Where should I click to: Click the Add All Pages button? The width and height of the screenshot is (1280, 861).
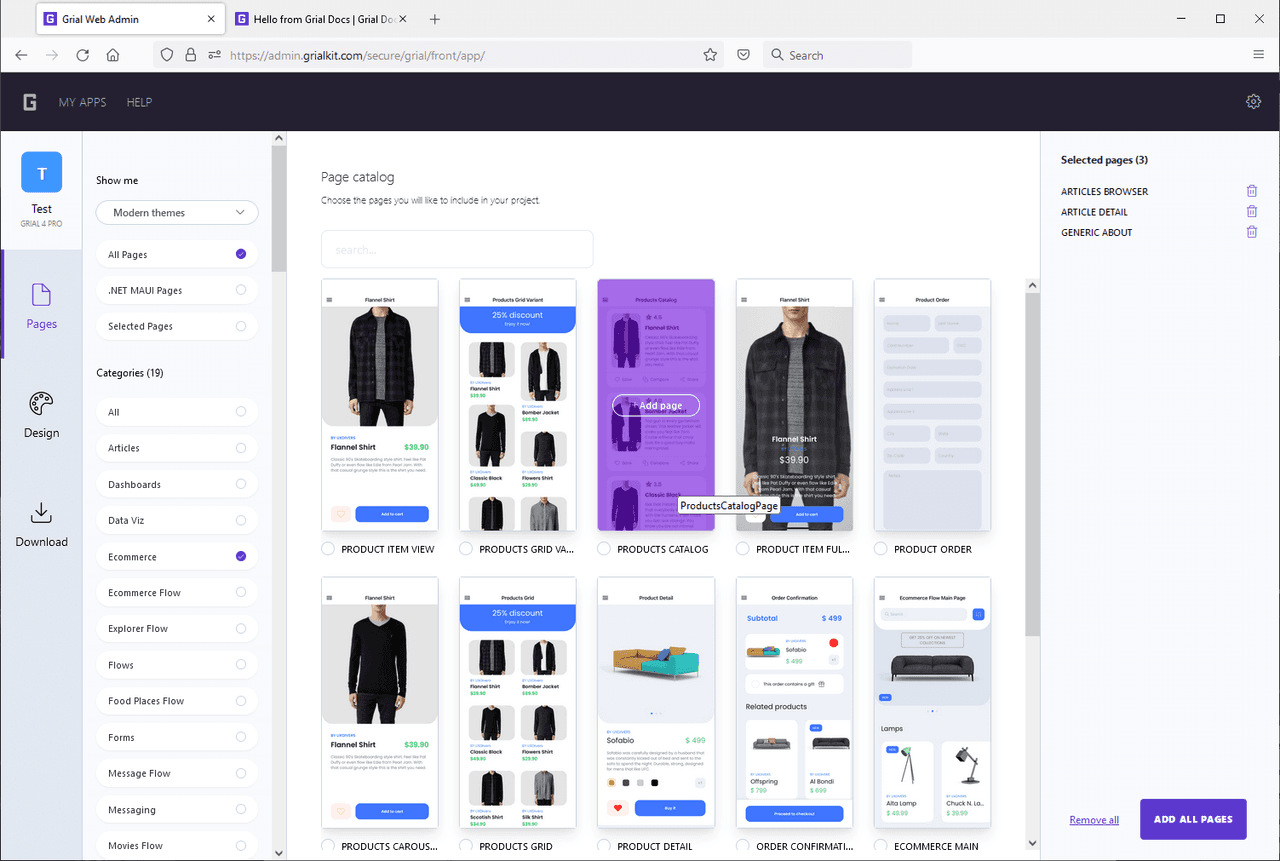[x=1193, y=819]
